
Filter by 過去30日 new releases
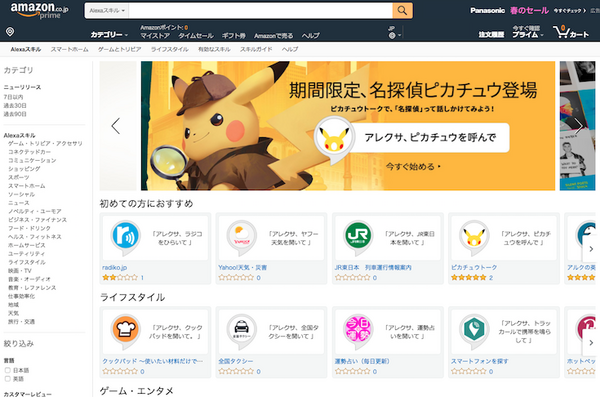(15, 106)
